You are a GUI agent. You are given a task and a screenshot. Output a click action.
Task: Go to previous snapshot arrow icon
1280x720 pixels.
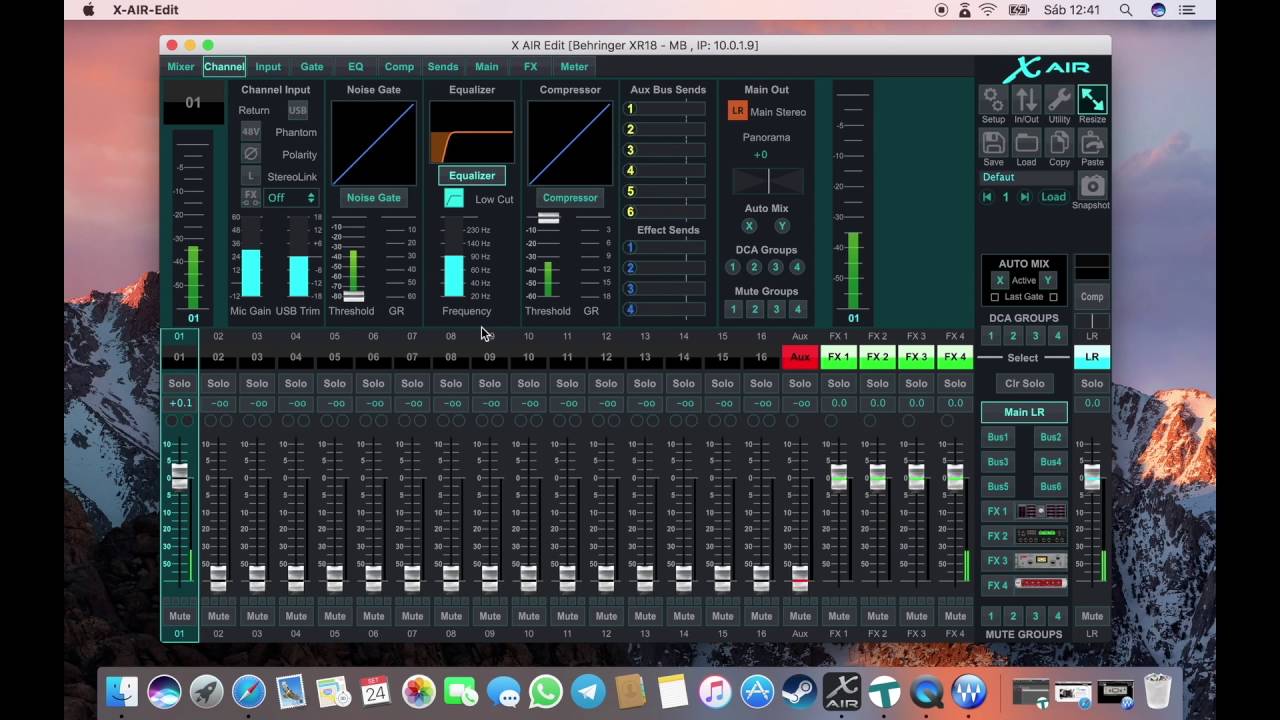pos(987,197)
